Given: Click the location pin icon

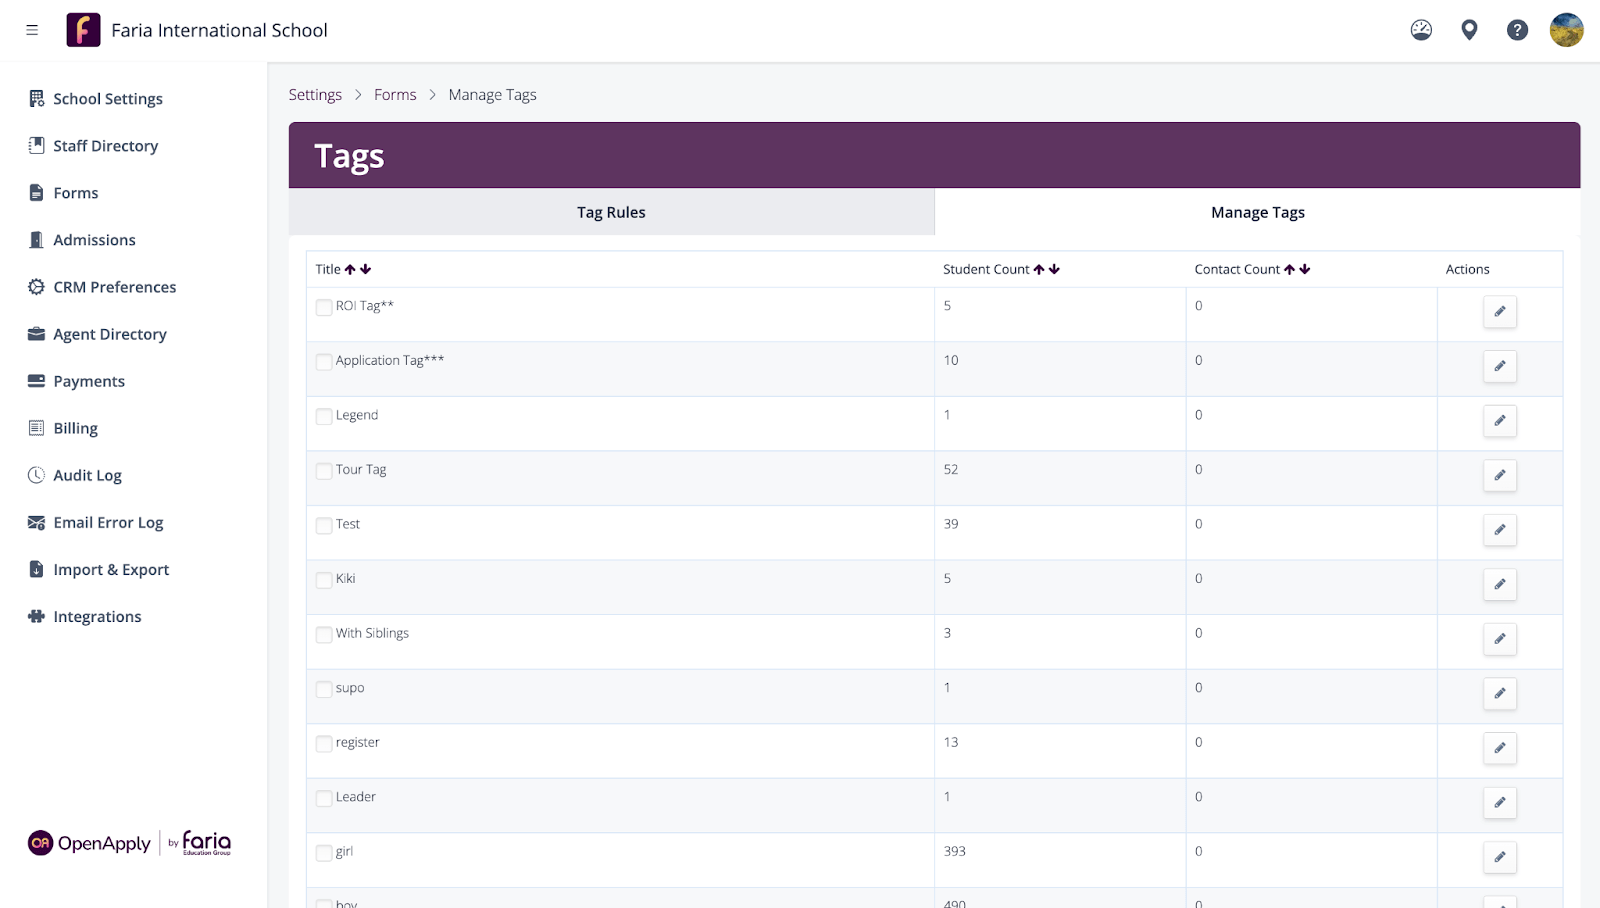Looking at the screenshot, I should [x=1469, y=30].
